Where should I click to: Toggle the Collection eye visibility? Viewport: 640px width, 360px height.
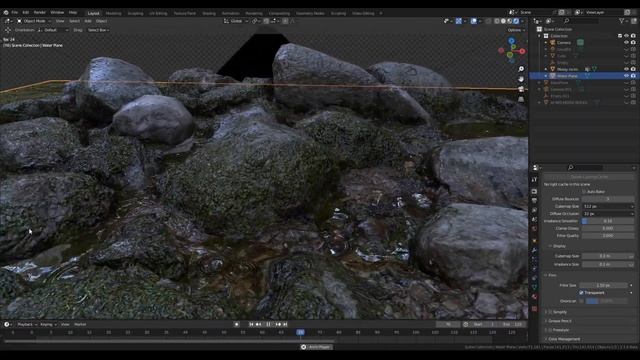626,36
